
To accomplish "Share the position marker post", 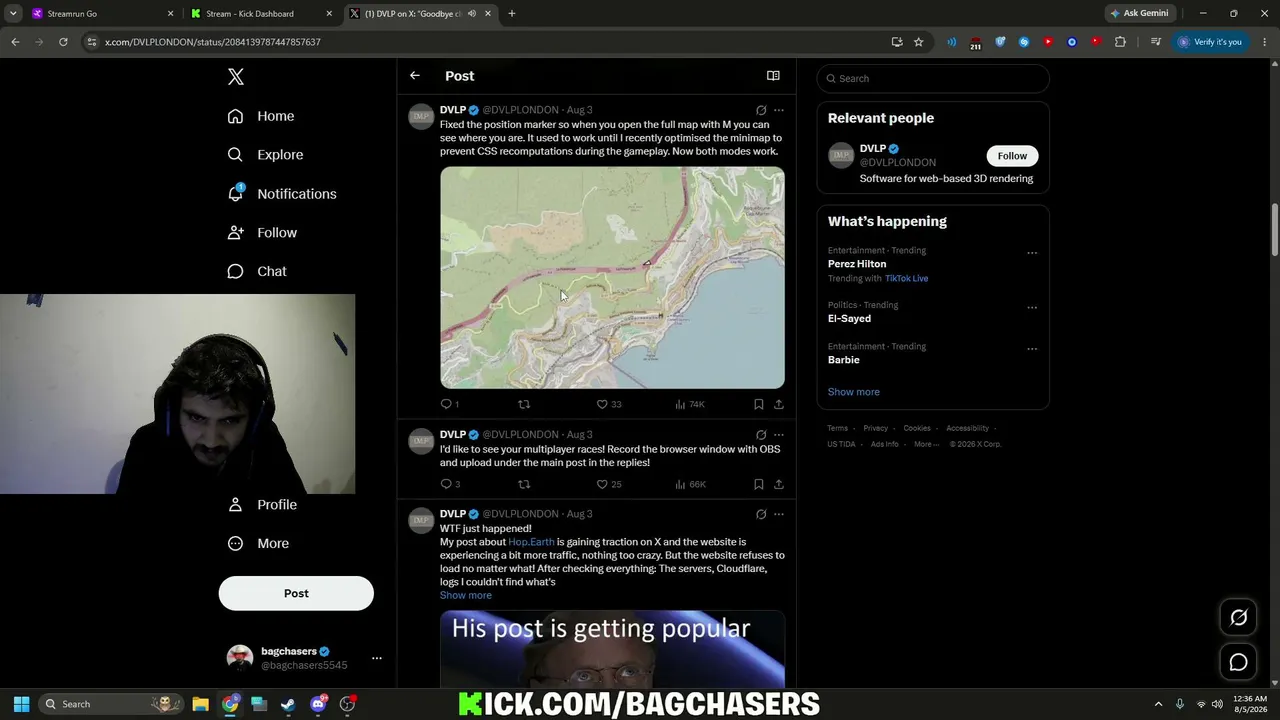I will pyautogui.click(x=779, y=404).
